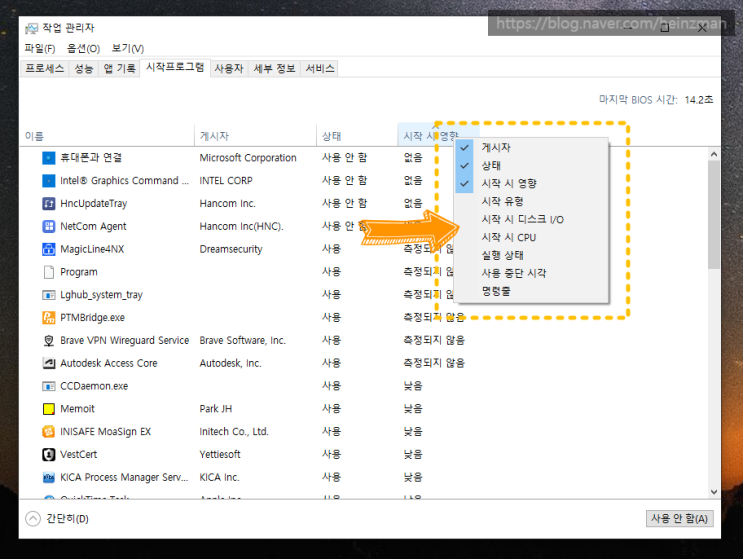743x559 pixels.
Task: Enable 시작 시 디스크 I/O column
Action: (531, 219)
